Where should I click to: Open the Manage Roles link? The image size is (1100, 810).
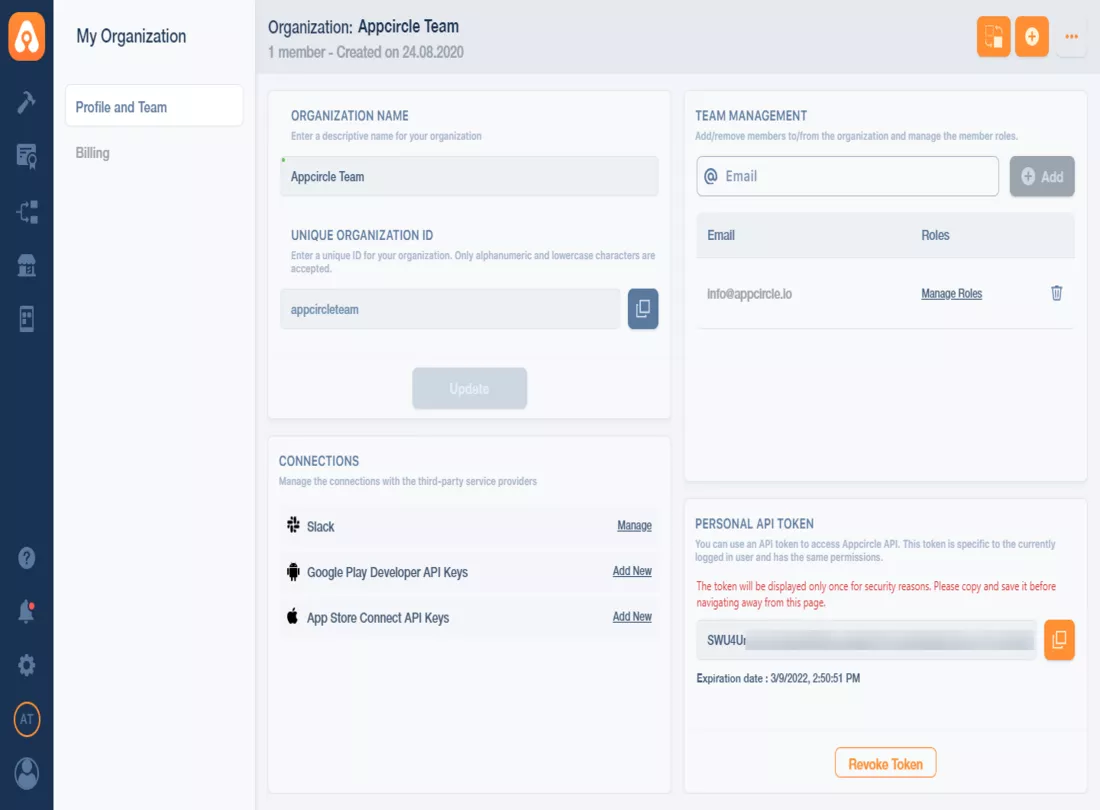(x=951, y=294)
